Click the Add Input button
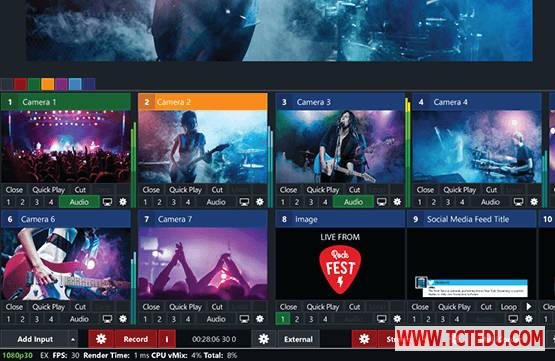Screen dimensions: 555x361 click(35, 339)
